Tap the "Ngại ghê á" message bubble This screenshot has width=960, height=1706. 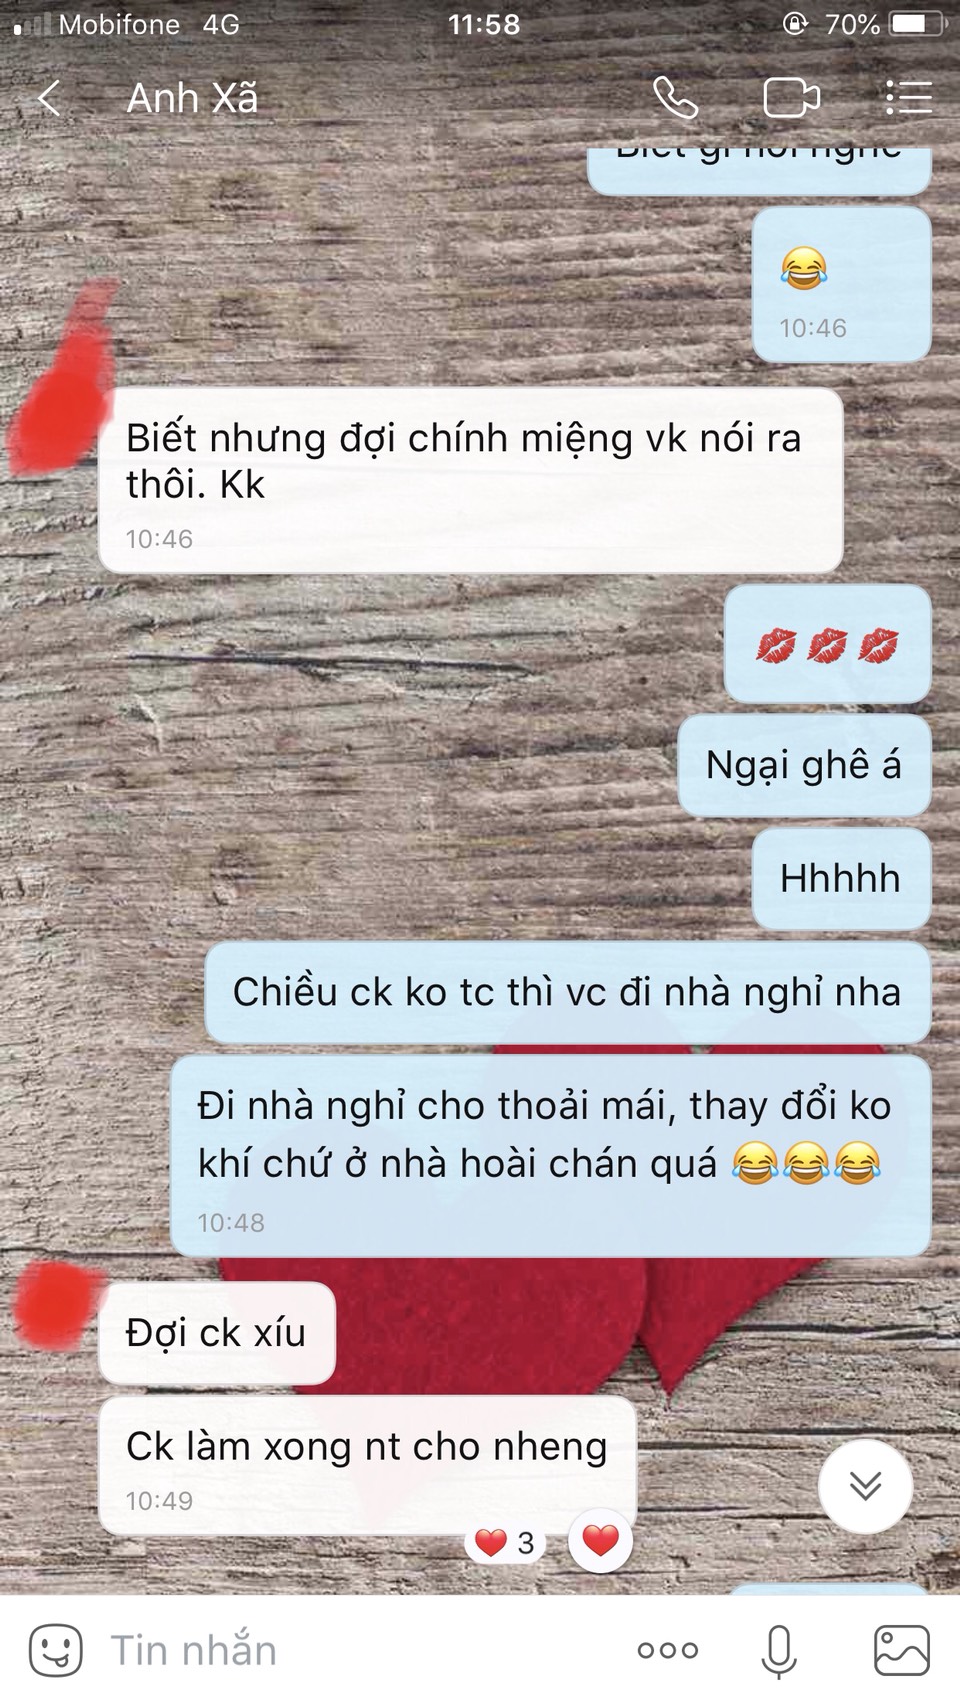point(804,765)
